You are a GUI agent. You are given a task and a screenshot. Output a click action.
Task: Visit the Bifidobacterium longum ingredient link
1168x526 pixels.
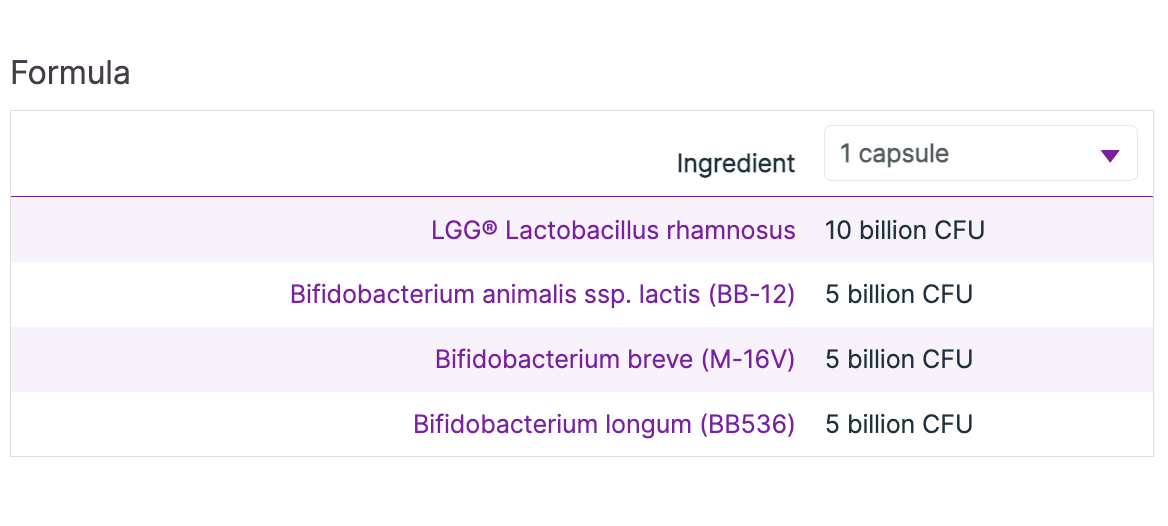pyautogui.click(x=604, y=424)
